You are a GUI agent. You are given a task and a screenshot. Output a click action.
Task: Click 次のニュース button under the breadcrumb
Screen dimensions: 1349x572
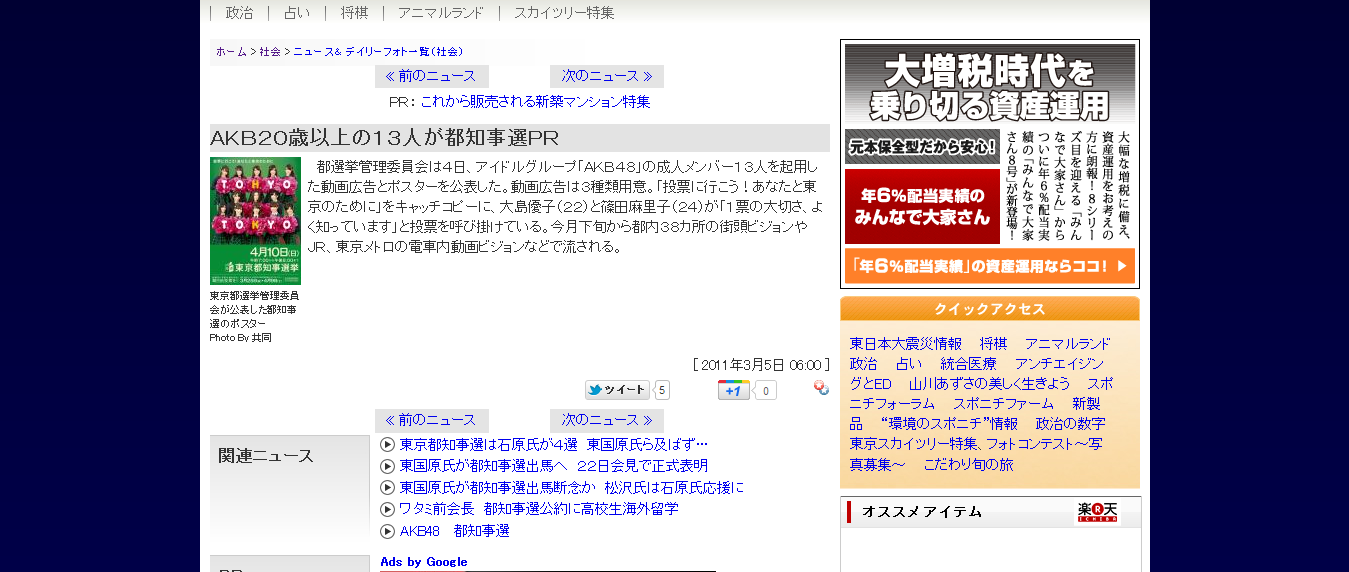[x=607, y=76]
